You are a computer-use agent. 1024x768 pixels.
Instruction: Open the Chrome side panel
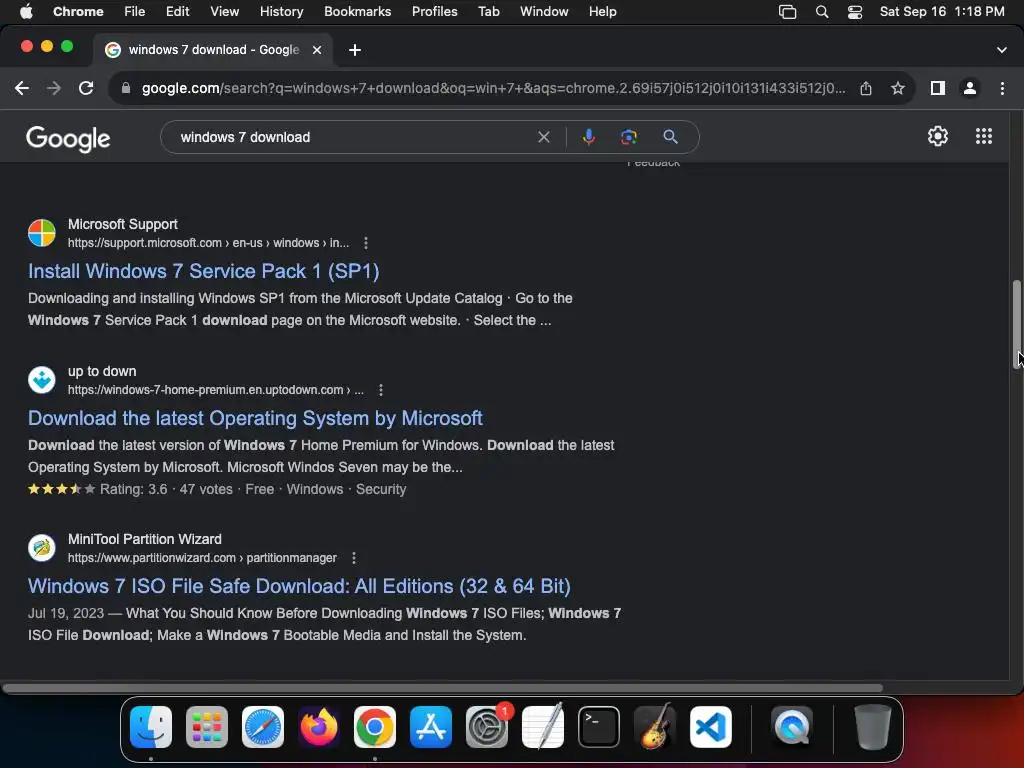click(938, 88)
